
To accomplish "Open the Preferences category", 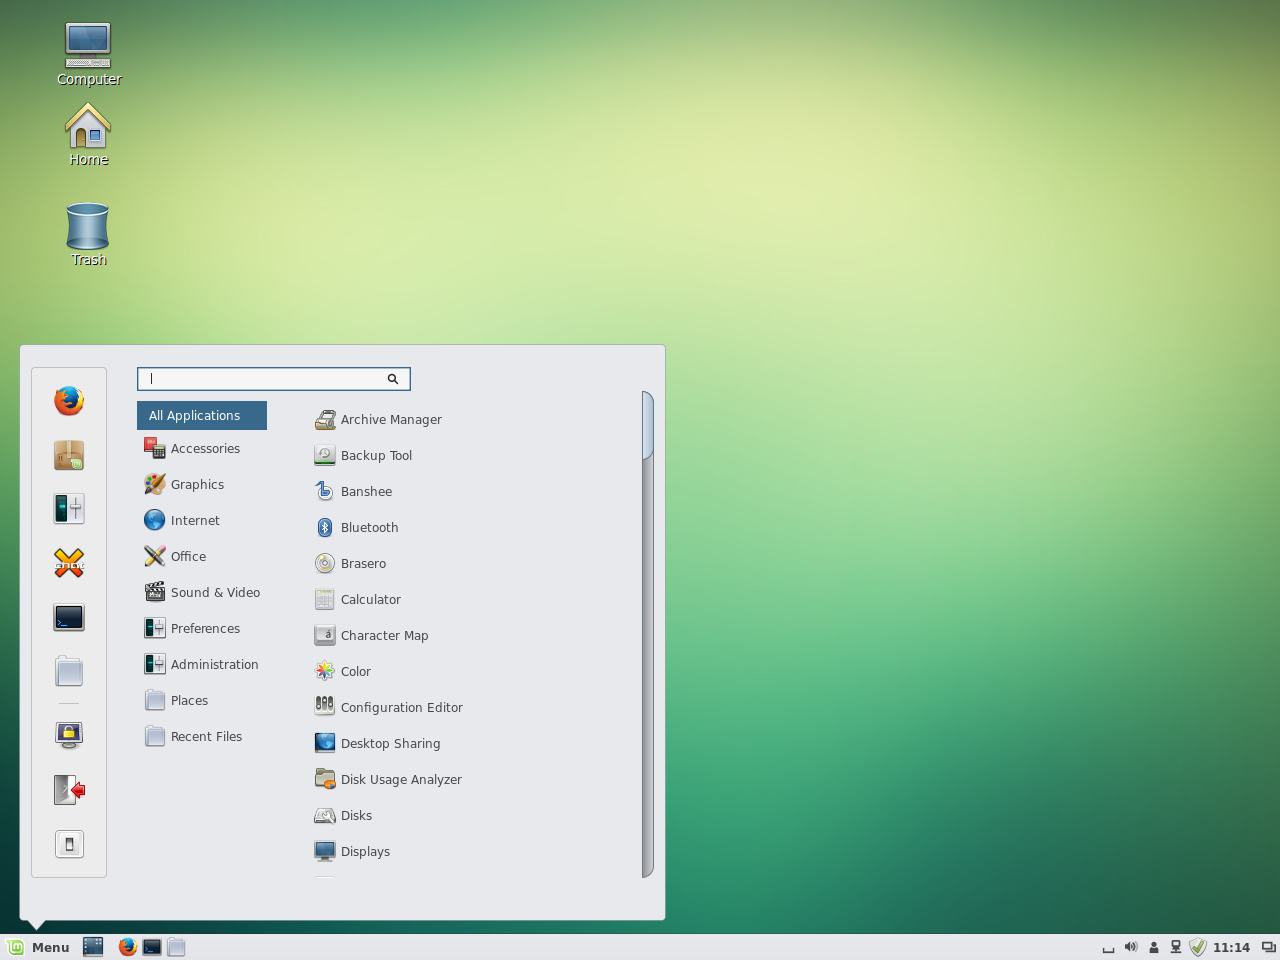I will coord(202,629).
